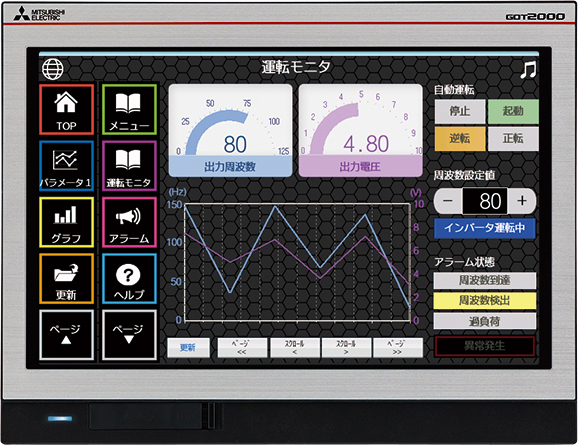Go to next page with ページ▼
The height and width of the screenshot is (446, 578).
click(129, 335)
